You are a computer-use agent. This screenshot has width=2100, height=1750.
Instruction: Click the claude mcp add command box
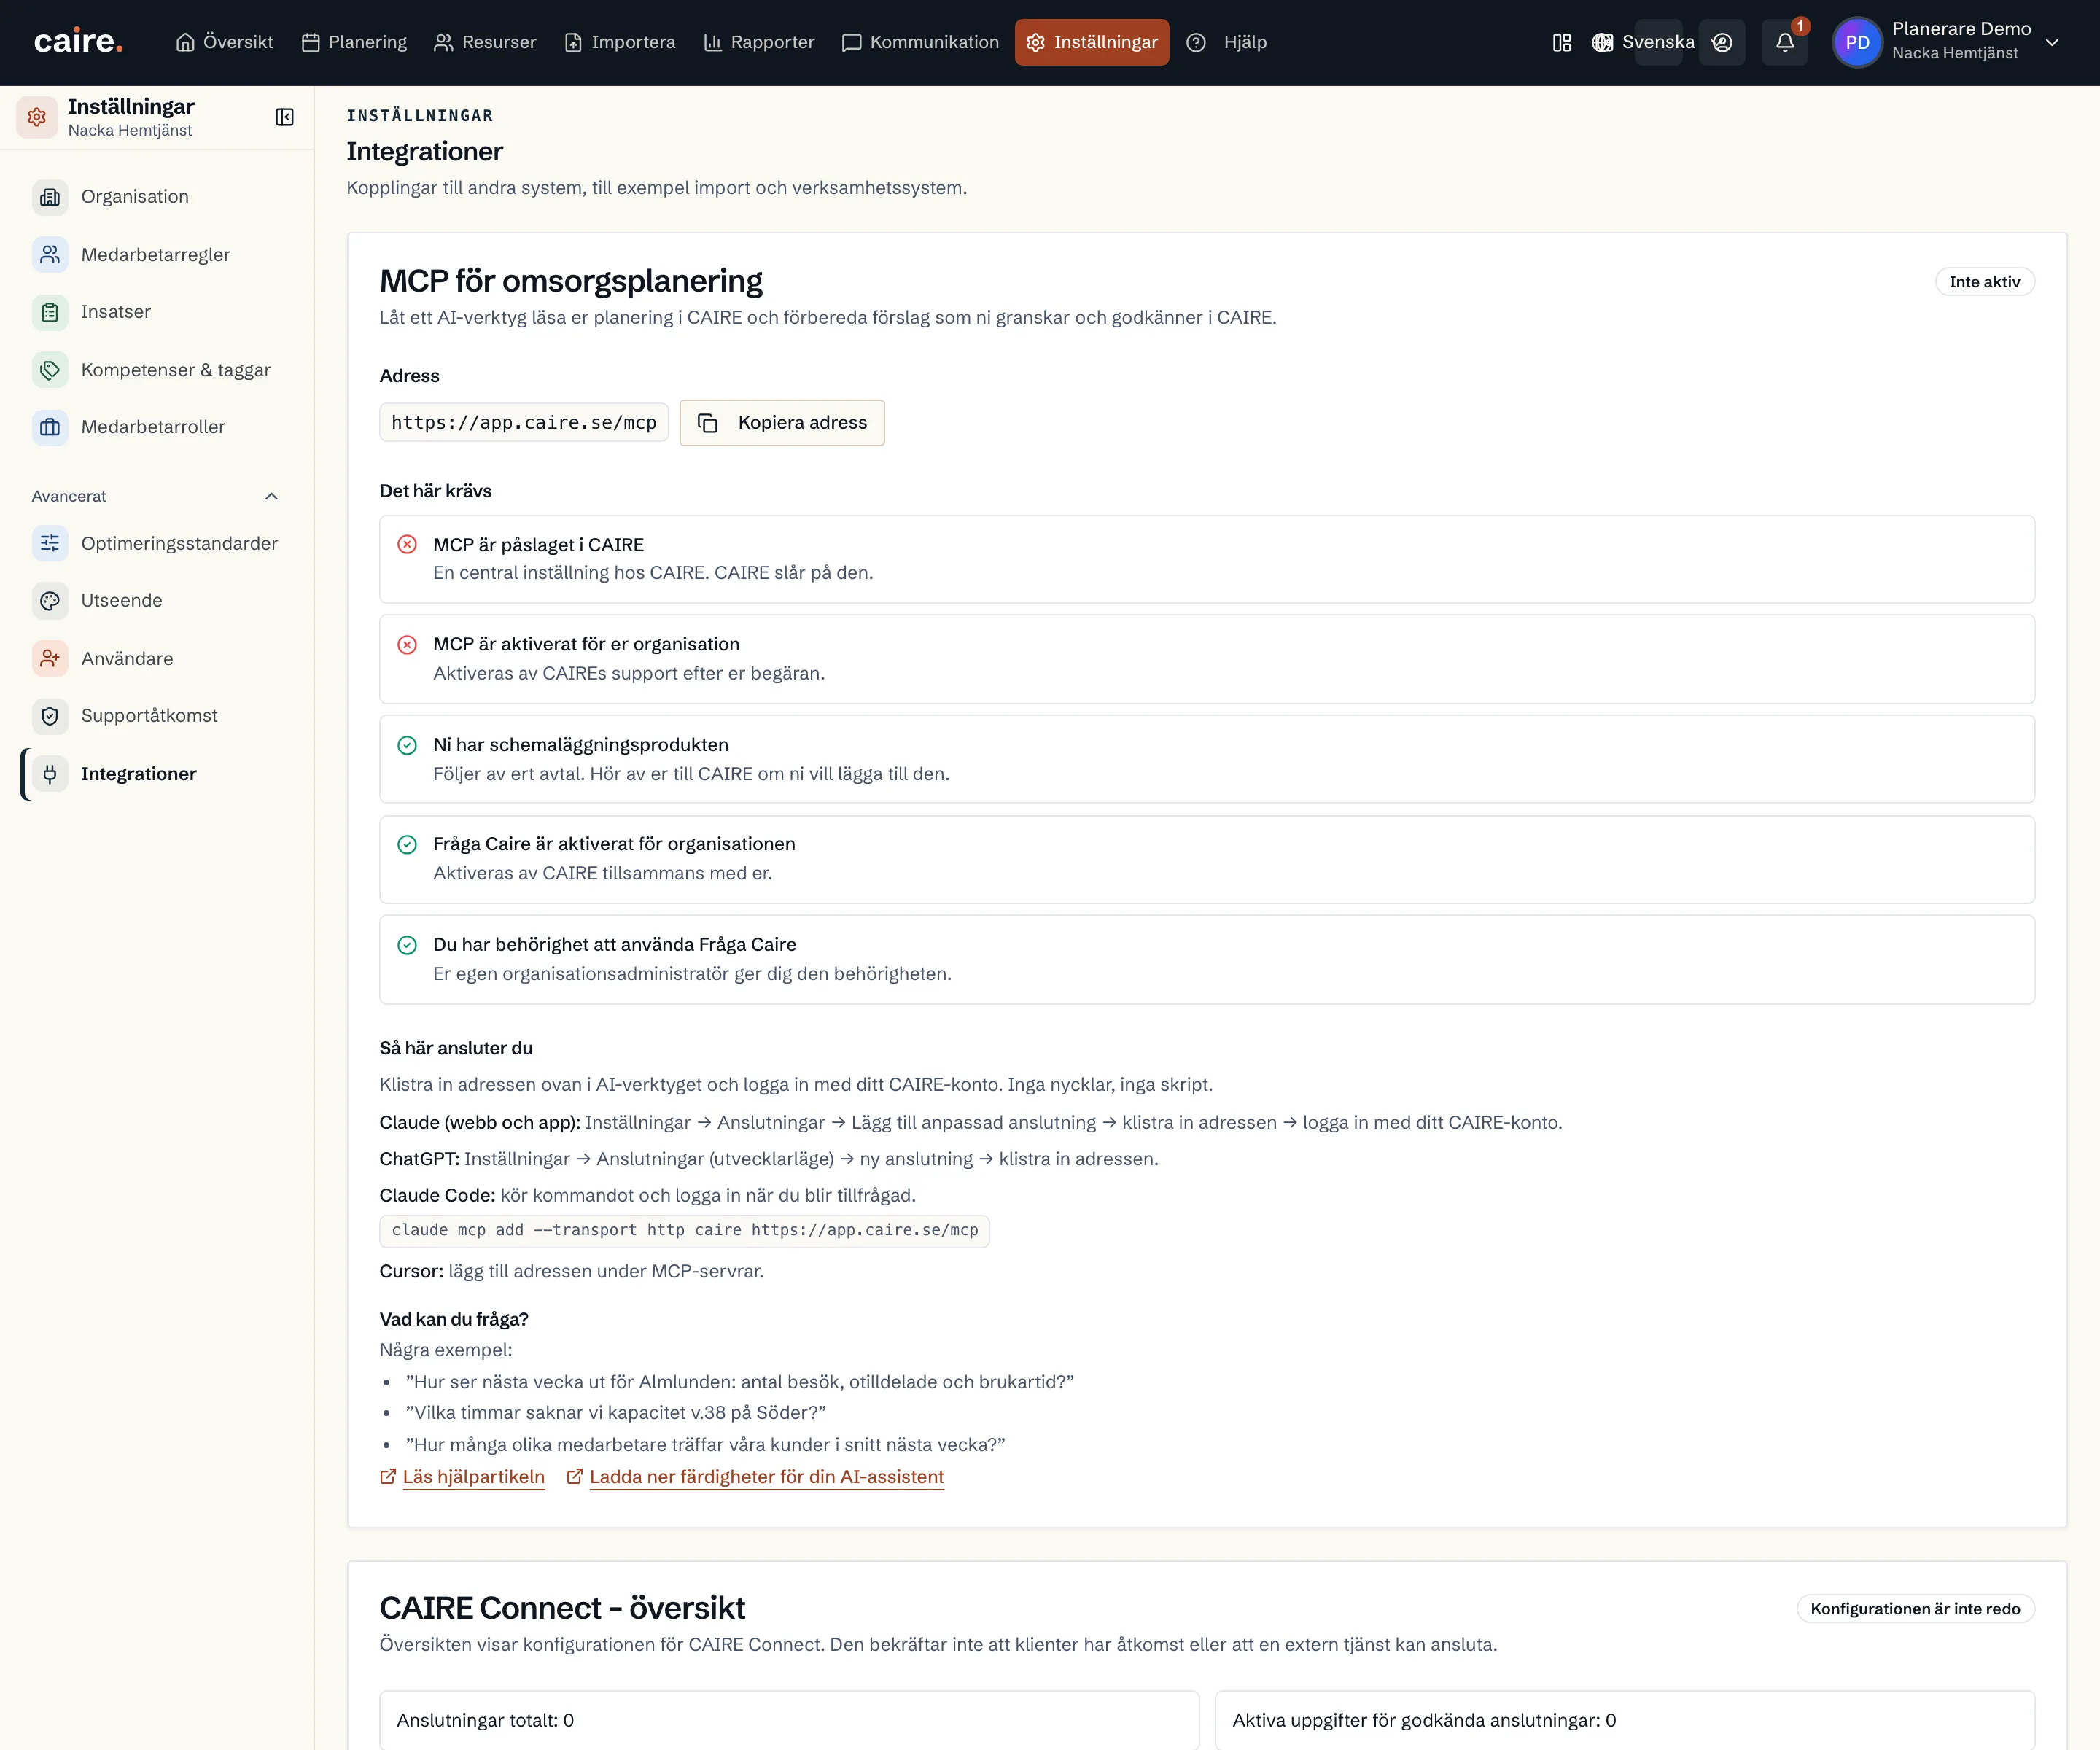[685, 1231]
